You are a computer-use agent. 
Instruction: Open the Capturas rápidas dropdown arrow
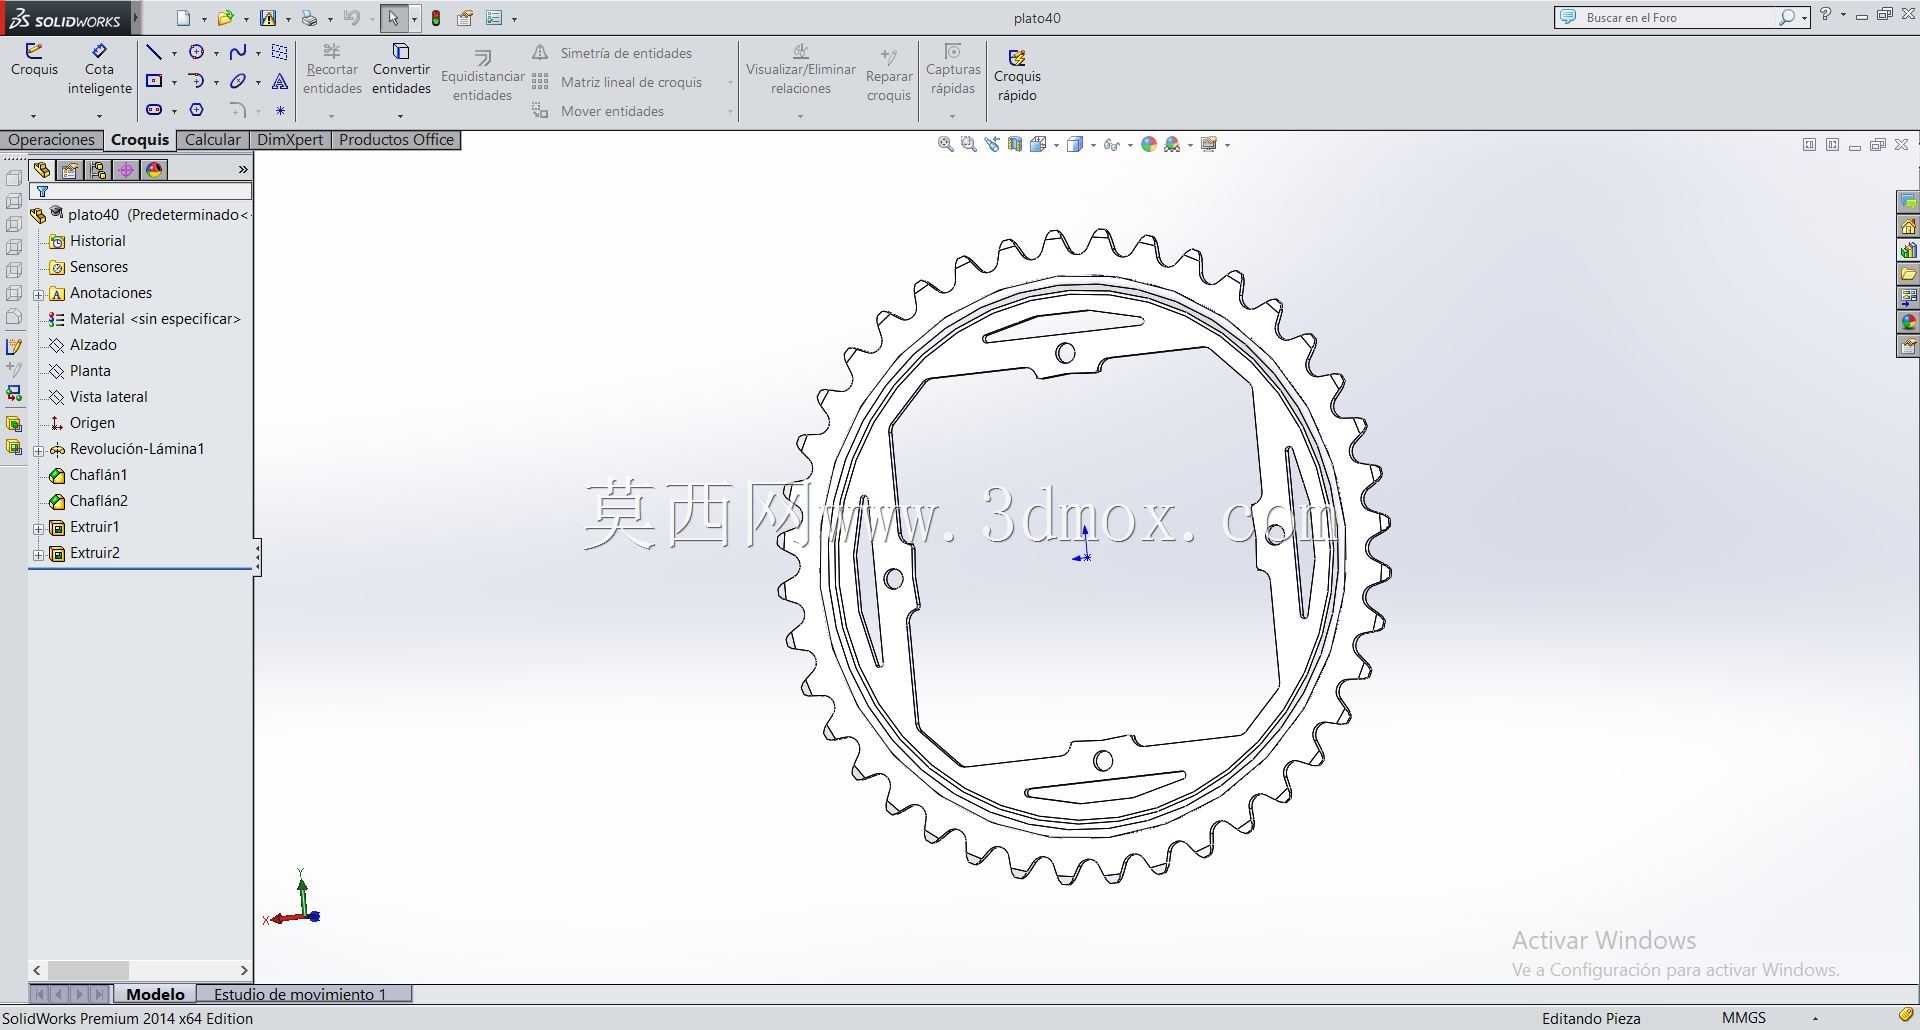pos(952,116)
